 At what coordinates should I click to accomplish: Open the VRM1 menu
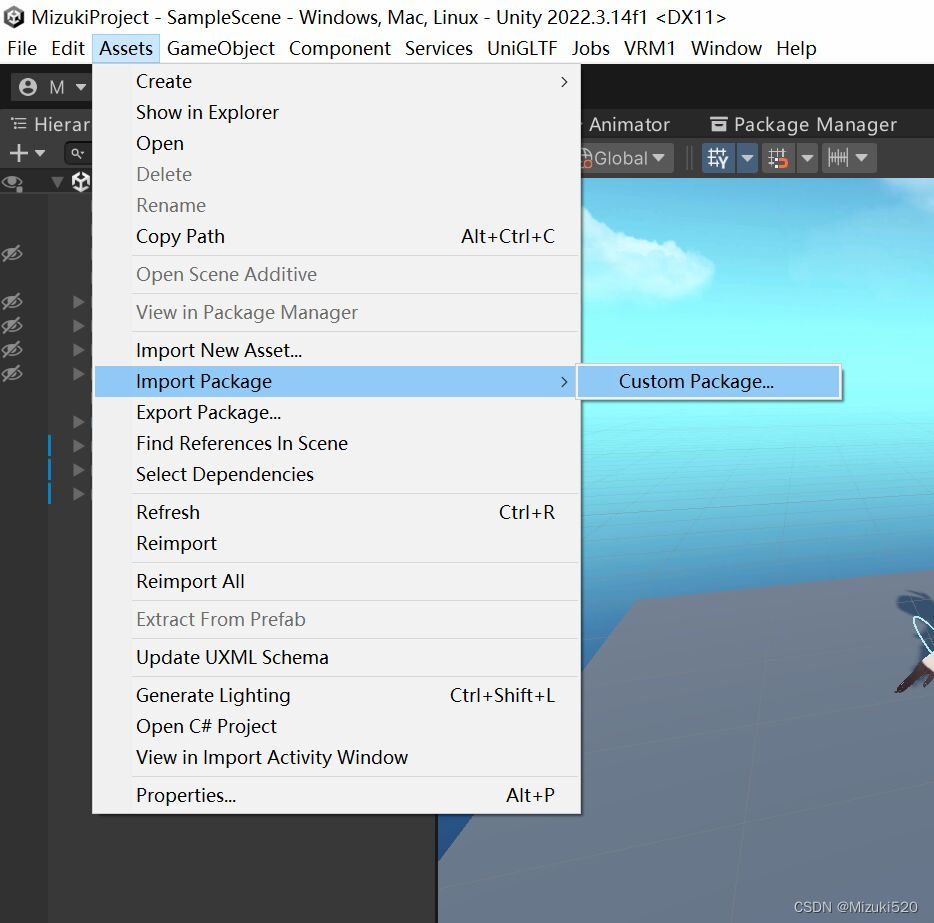(650, 48)
